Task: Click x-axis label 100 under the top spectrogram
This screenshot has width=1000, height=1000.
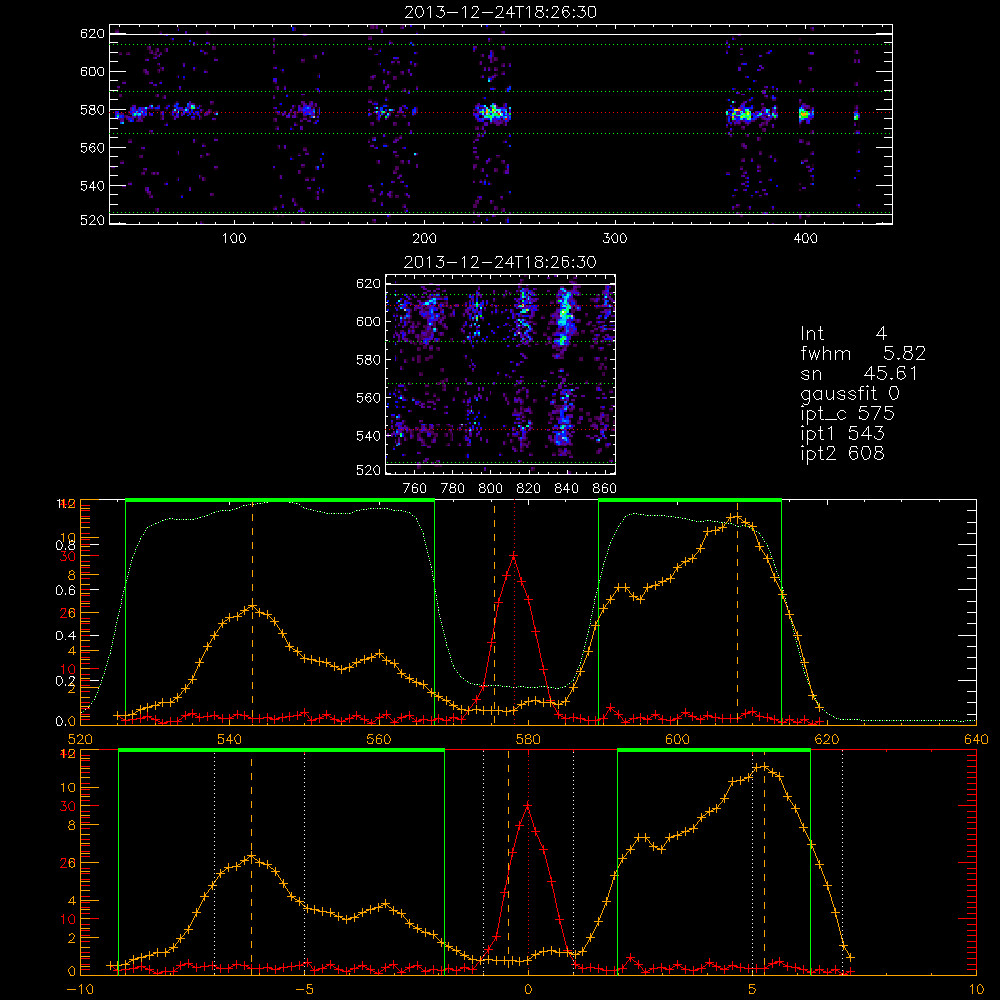Action: [x=234, y=239]
